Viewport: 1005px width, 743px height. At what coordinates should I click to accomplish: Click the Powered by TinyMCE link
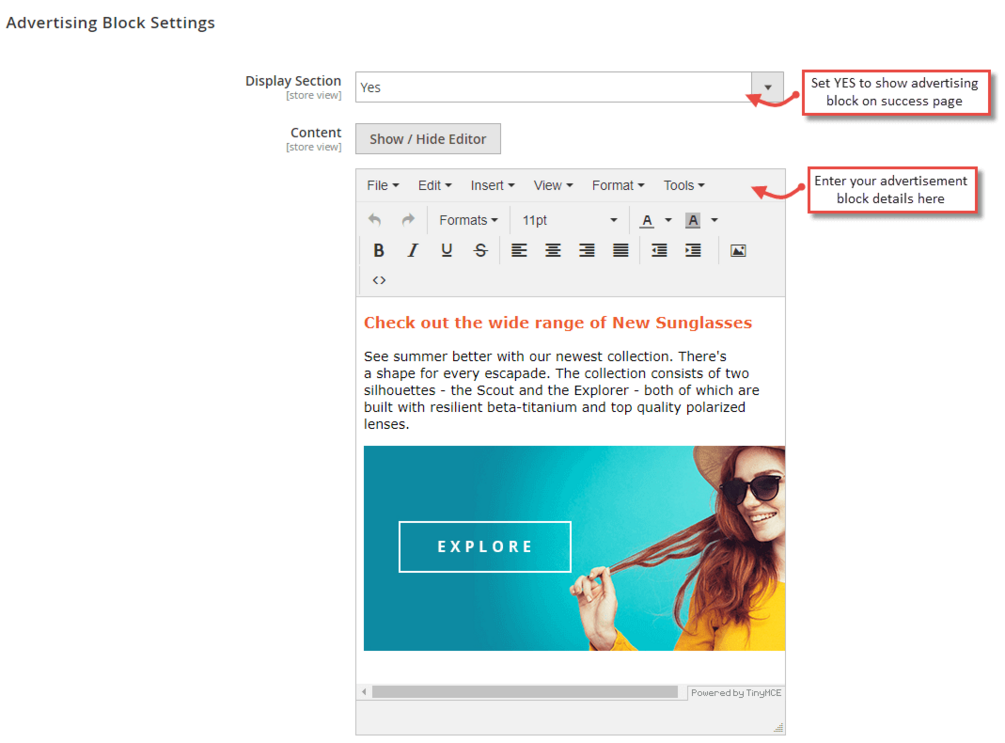[736, 693]
